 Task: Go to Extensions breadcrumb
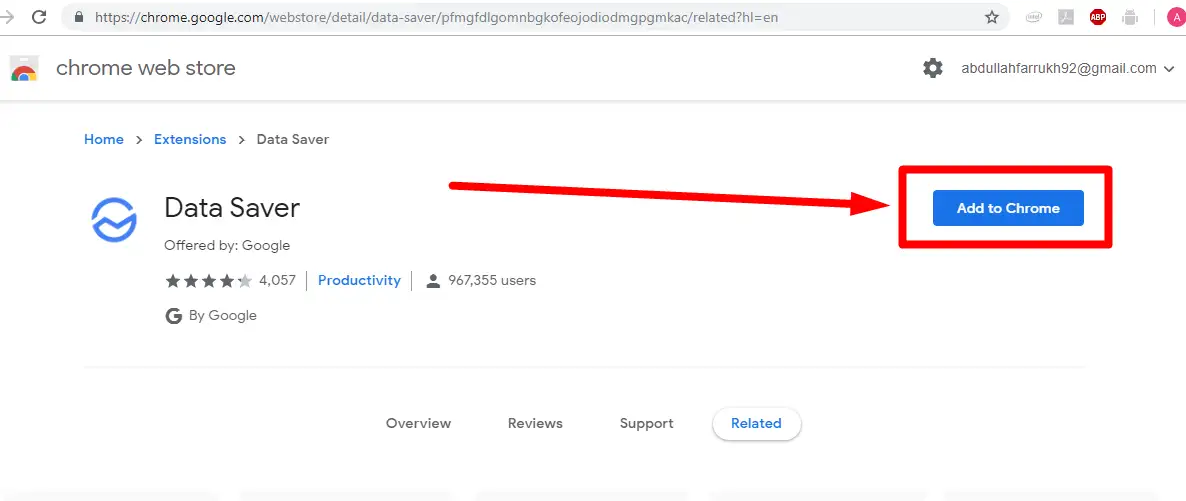[190, 139]
